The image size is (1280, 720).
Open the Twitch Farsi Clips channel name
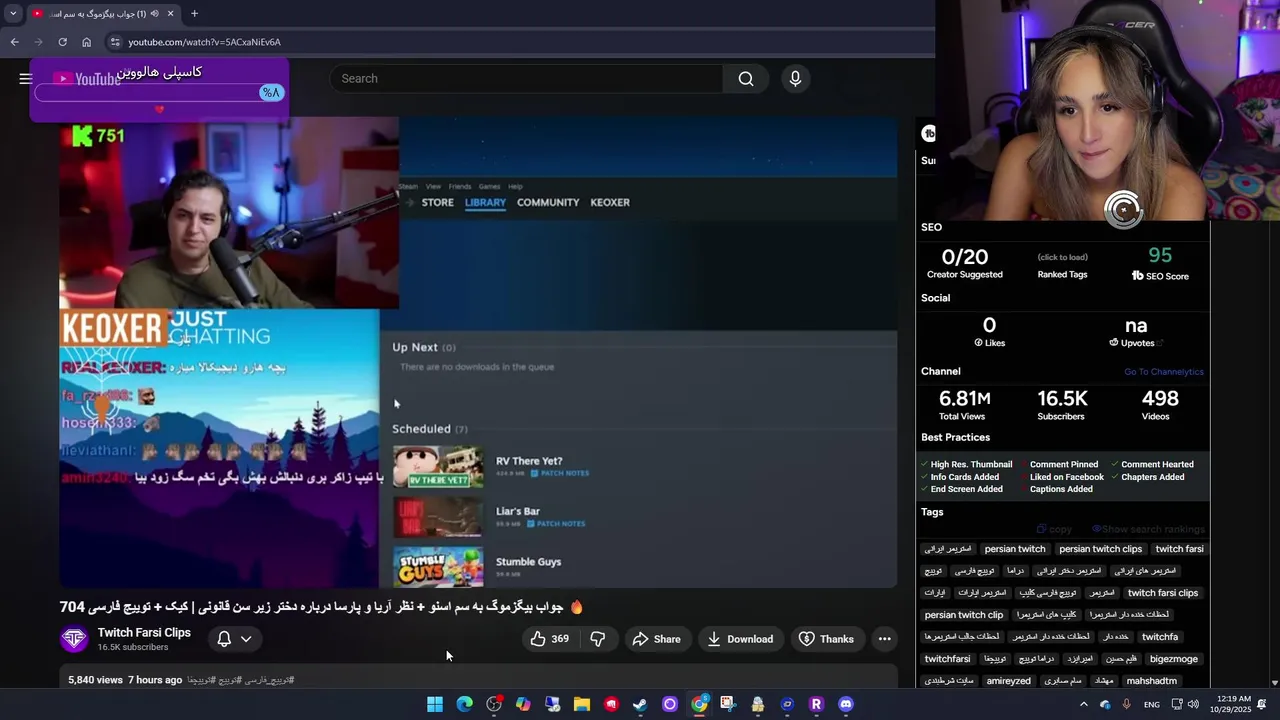(x=144, y=633)
